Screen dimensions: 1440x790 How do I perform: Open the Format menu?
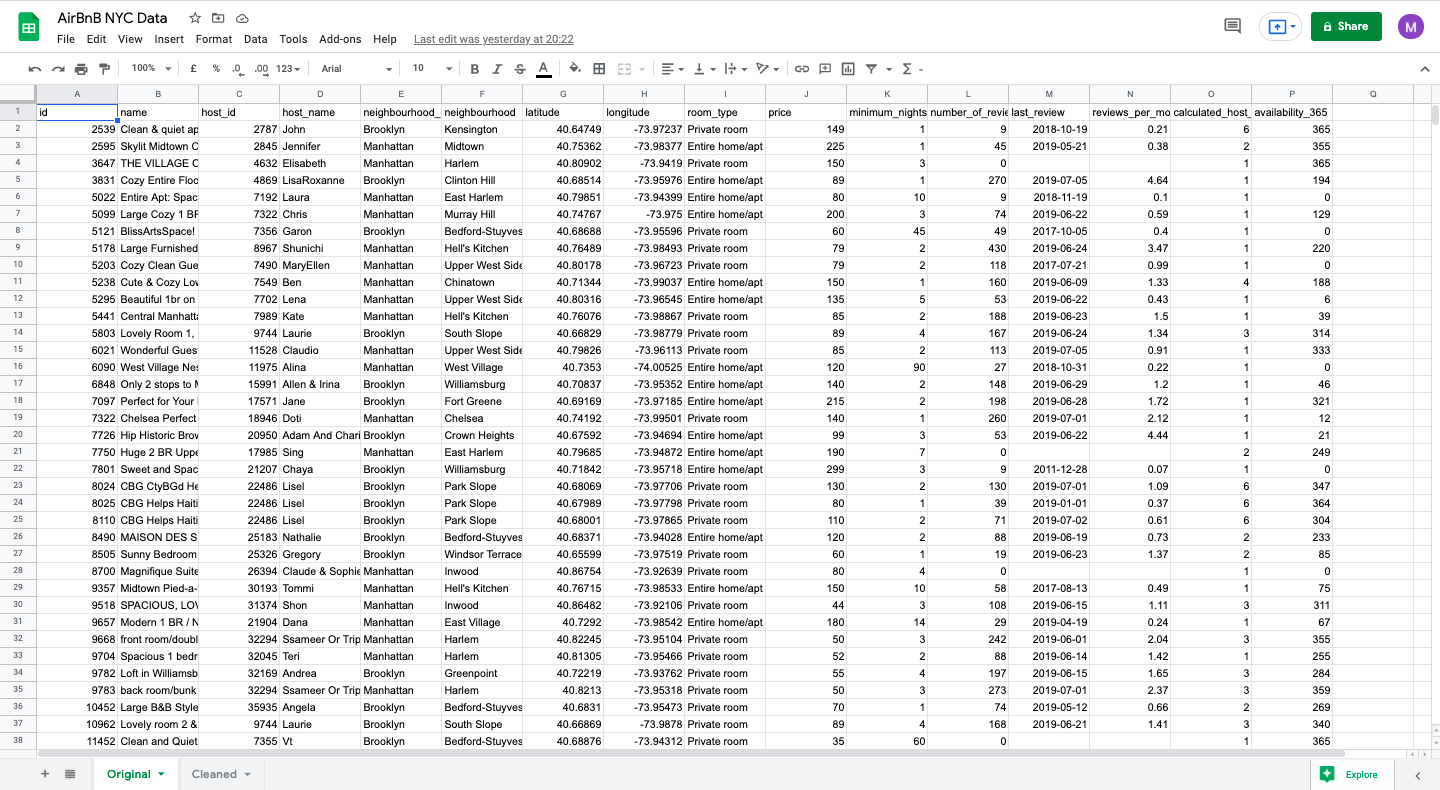214,39
